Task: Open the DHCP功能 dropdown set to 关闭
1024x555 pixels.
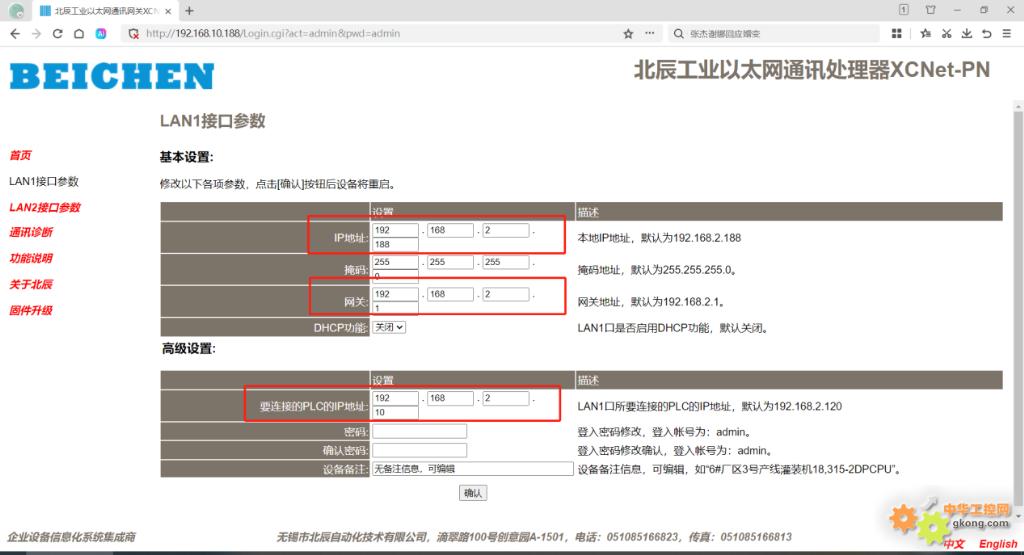Action: pos(389,327)
